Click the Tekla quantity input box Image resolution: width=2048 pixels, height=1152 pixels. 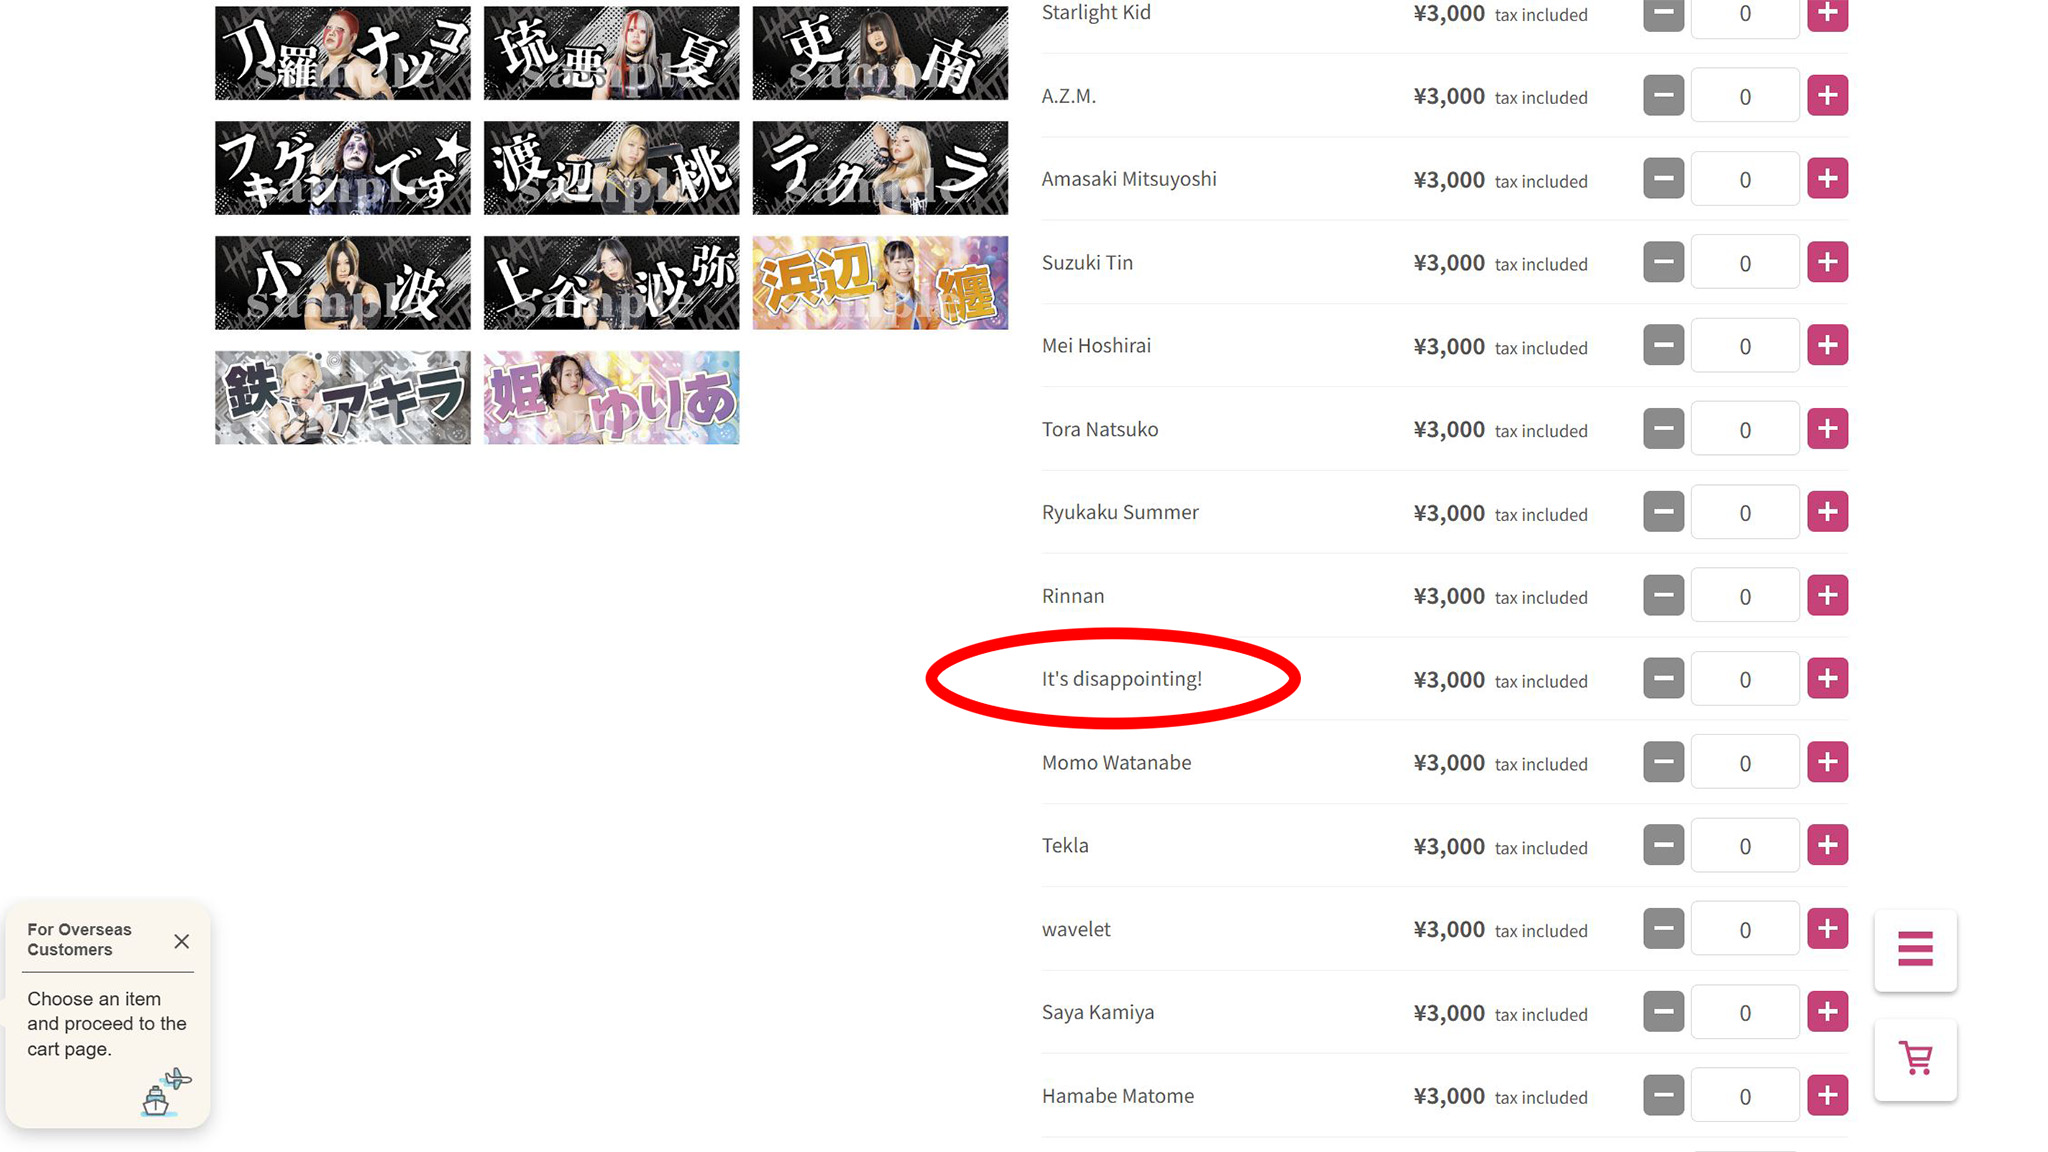pos(1745,846)
